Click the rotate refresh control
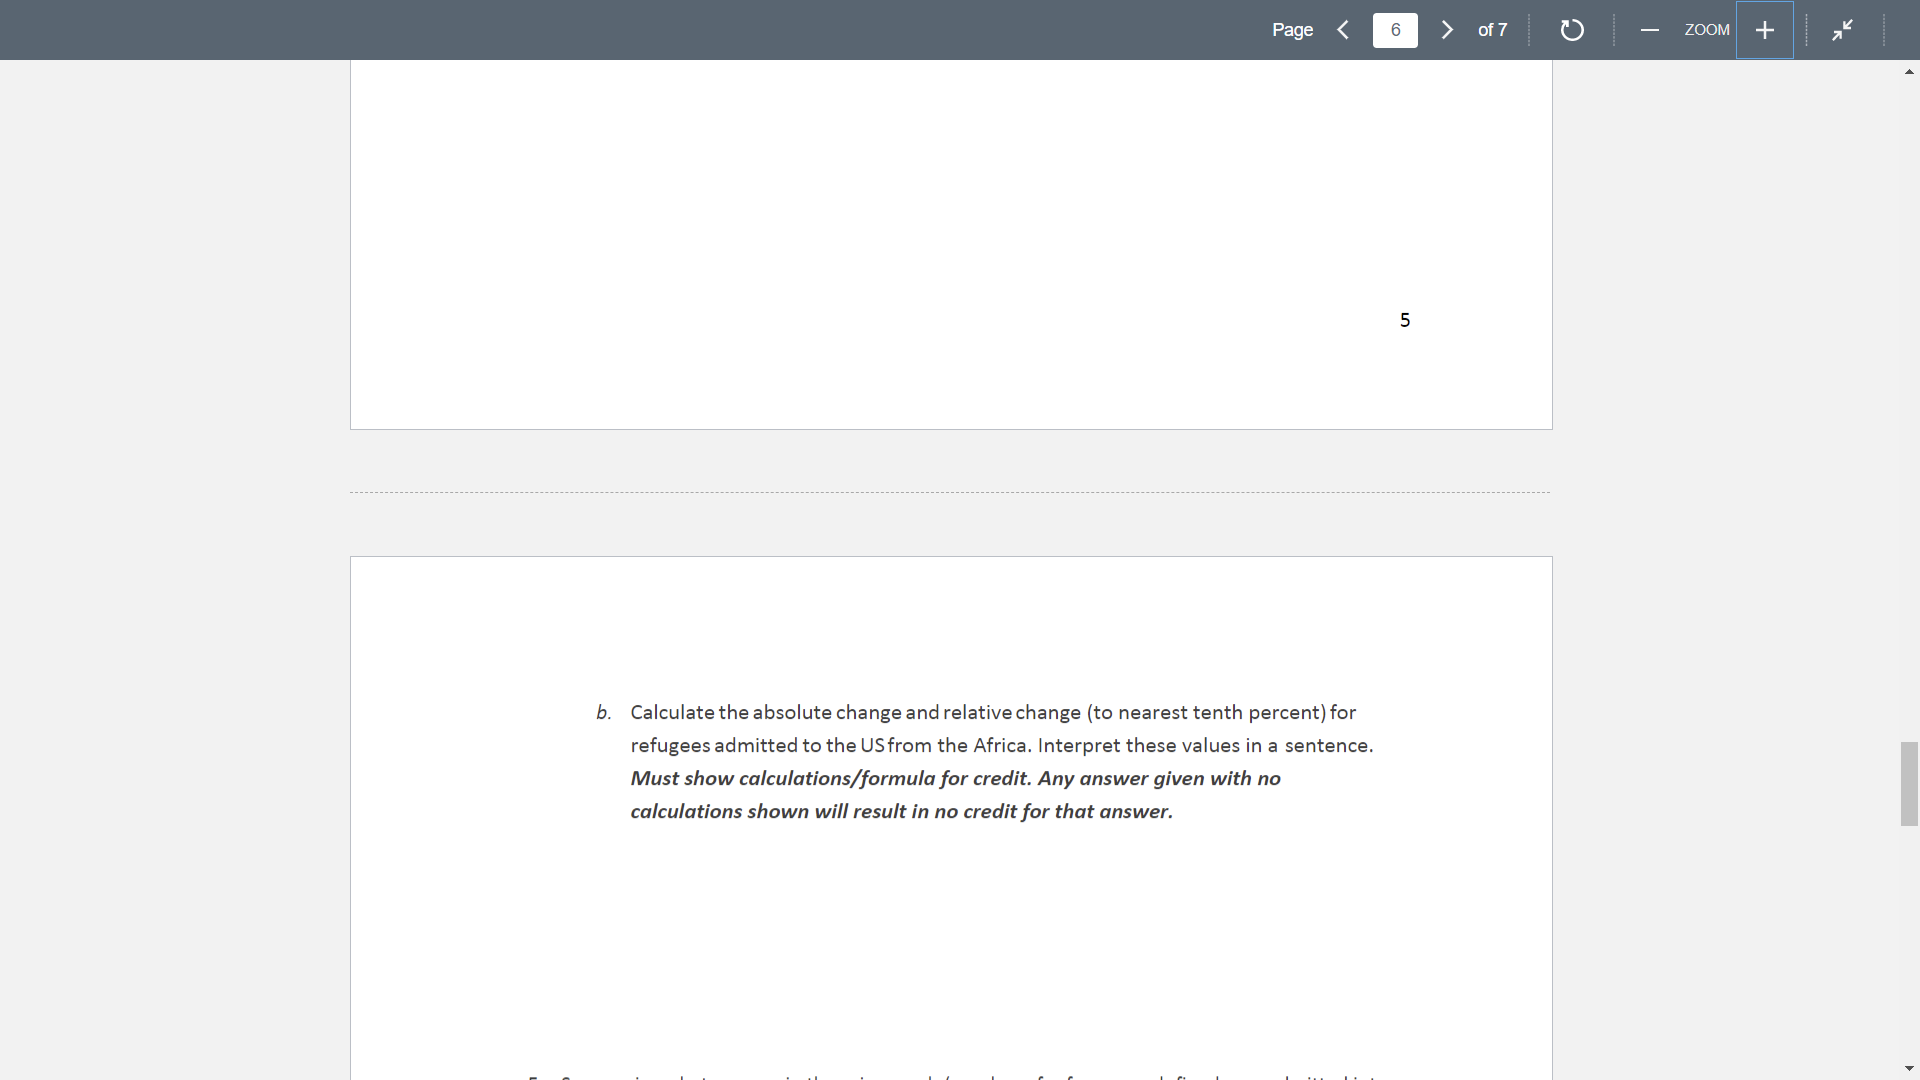1920x1080 pixels. coord(1571,30)
